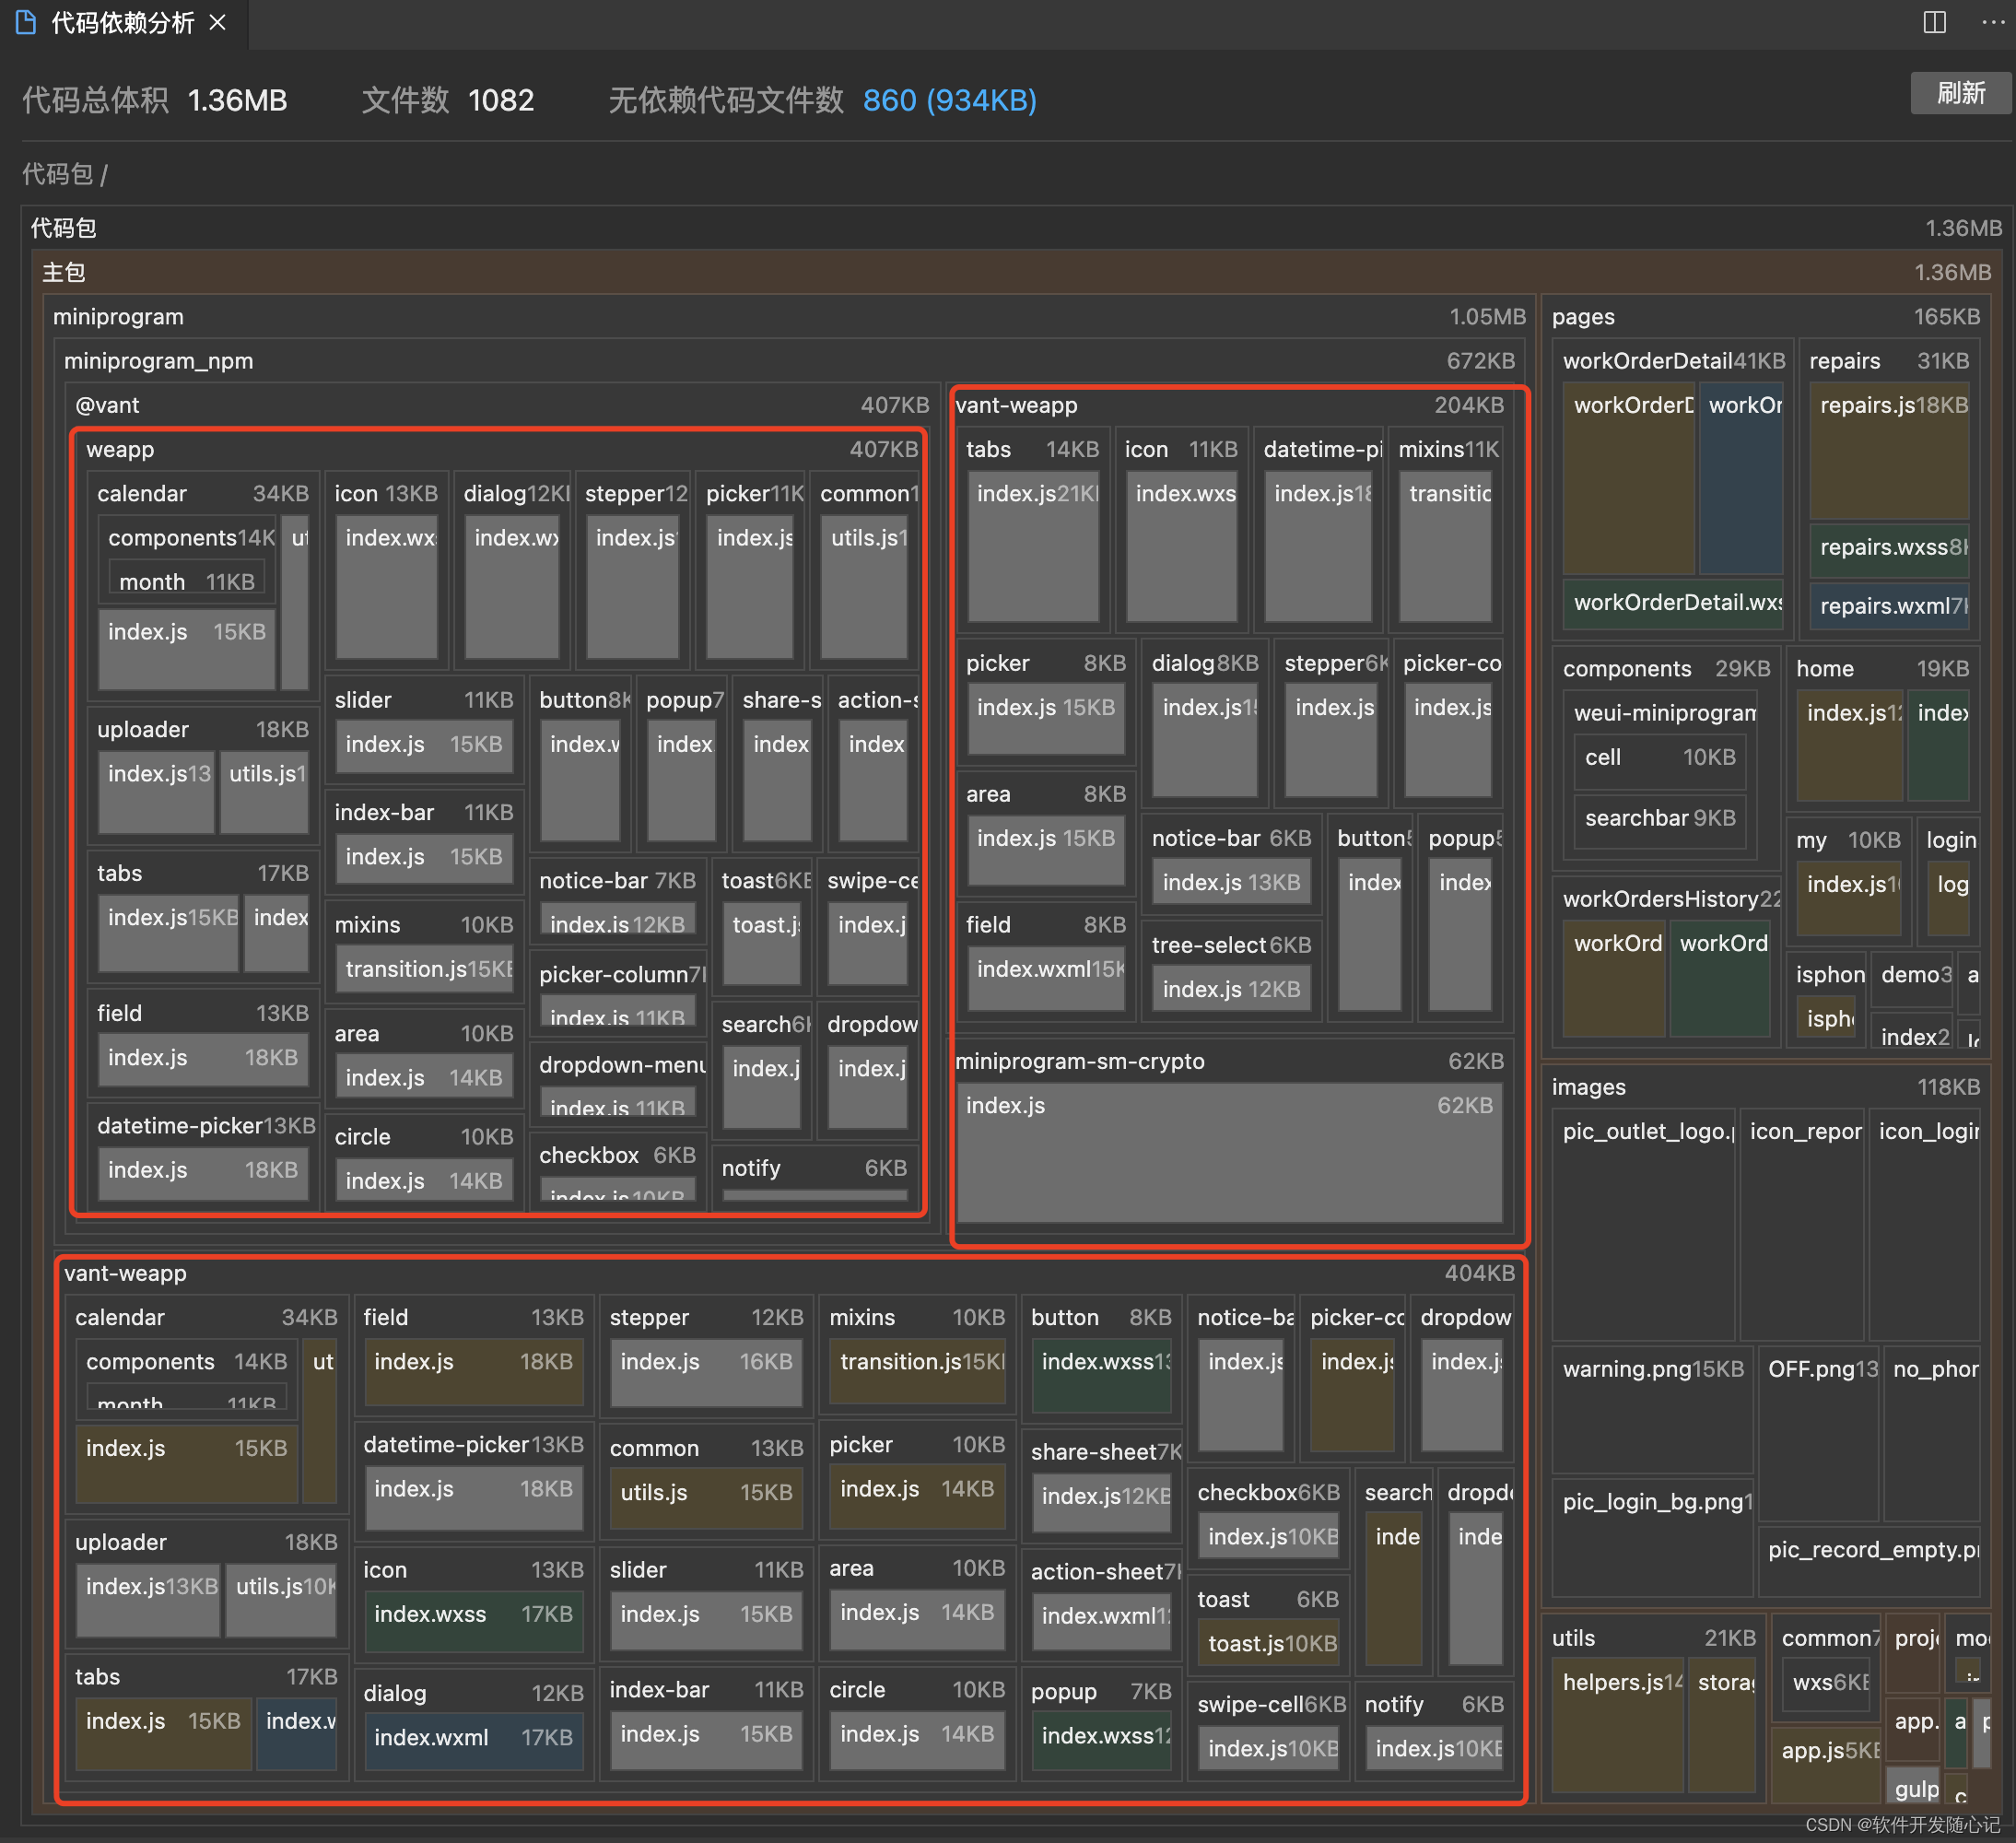Click the pic_record_empty image block
This screenshot has height=1843, width=2016.
1869,1560
